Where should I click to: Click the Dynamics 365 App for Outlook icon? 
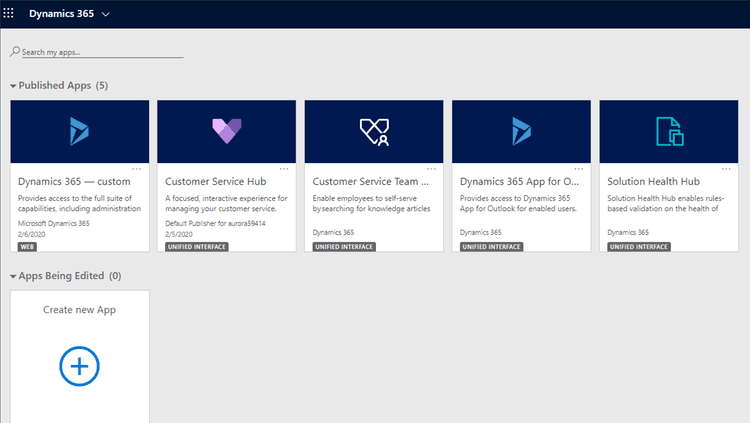[521, 130]
